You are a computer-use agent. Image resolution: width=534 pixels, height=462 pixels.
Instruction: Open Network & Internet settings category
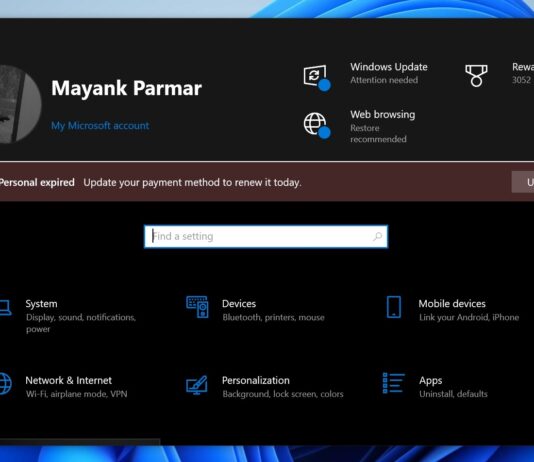[64, 386]
